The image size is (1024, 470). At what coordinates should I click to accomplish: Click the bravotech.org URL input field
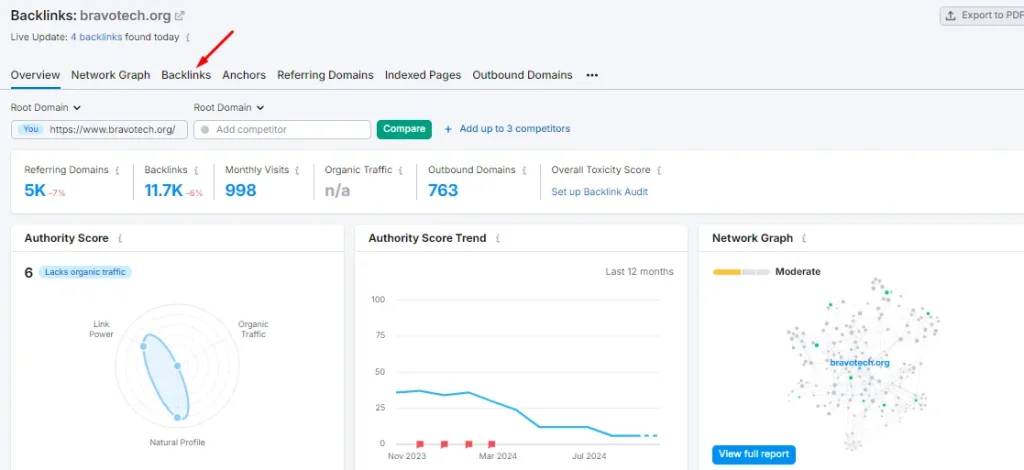coord(99,129)
